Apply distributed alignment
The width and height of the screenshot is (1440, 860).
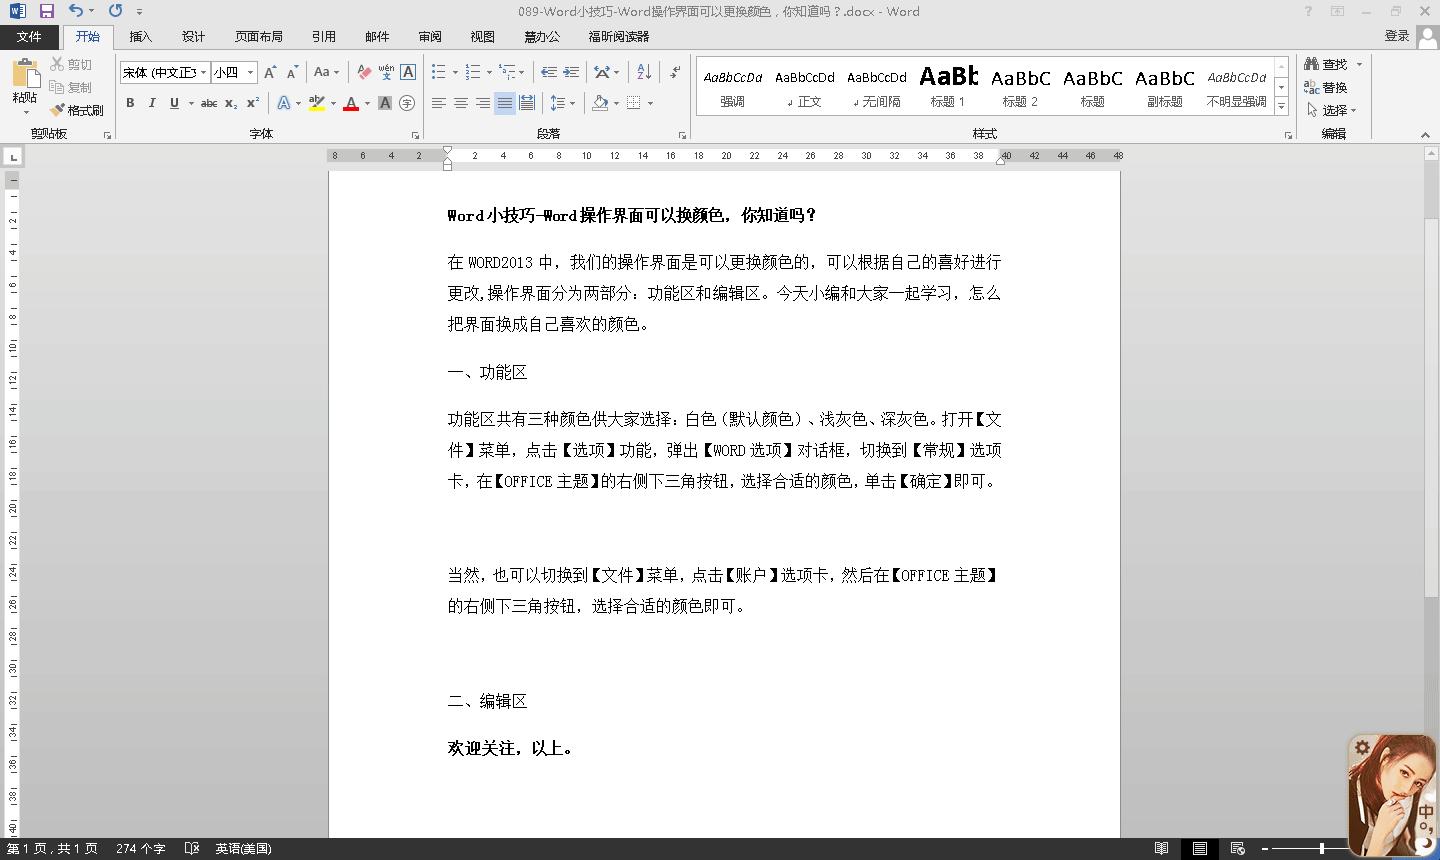527,103
